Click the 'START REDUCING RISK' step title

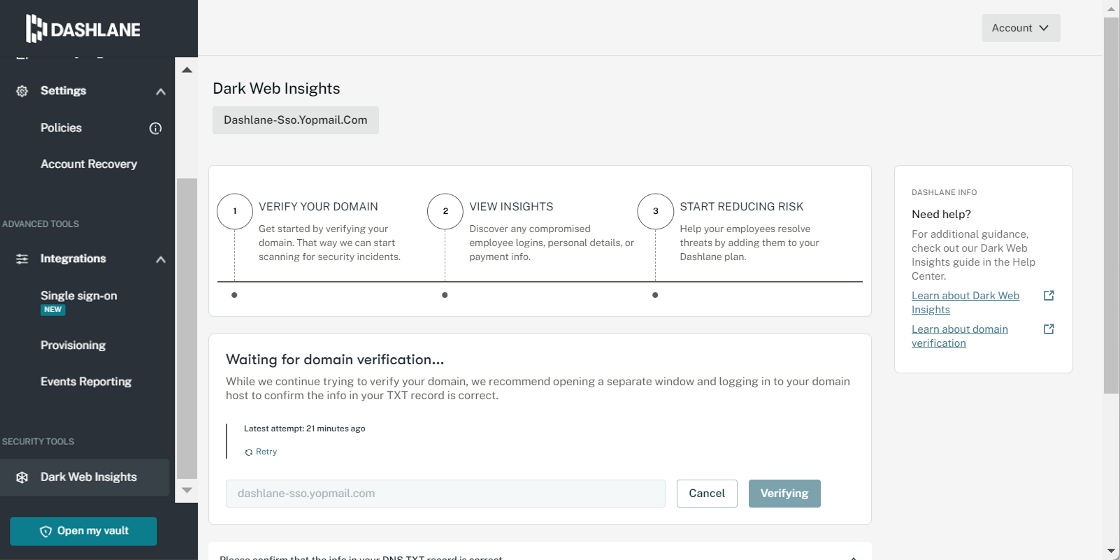741,207
